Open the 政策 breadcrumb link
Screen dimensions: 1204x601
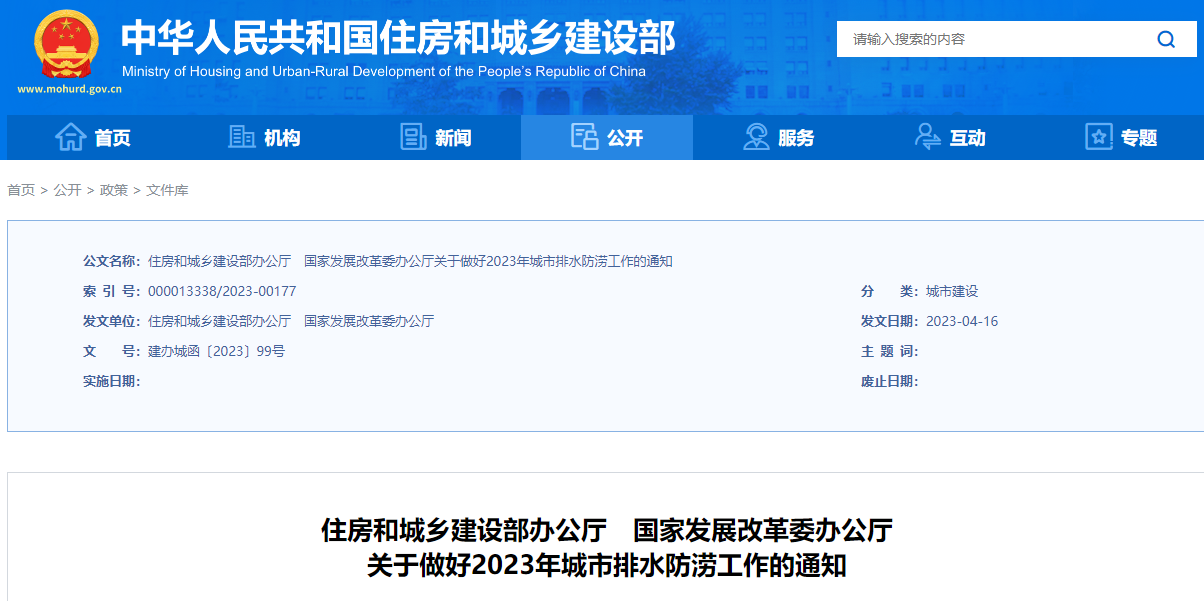[x=113, y=189]
